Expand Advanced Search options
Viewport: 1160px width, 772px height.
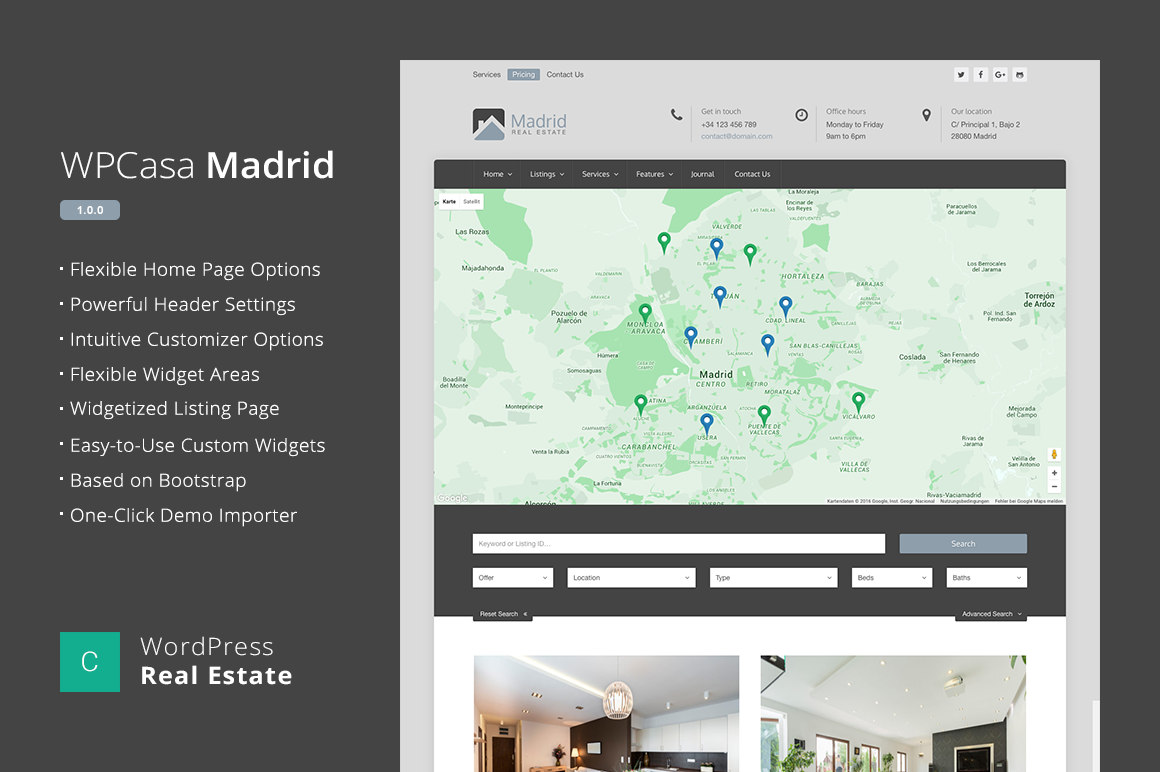coord(991,614)
